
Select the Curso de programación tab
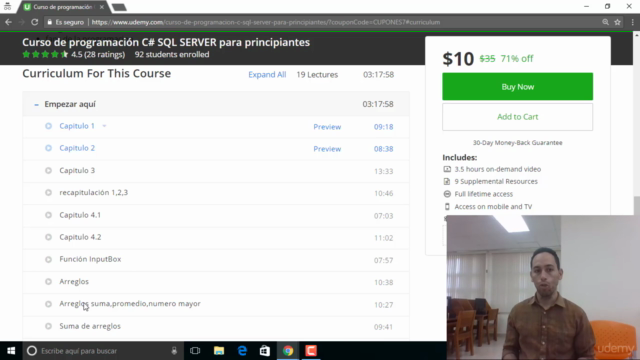tap(61, 7)
